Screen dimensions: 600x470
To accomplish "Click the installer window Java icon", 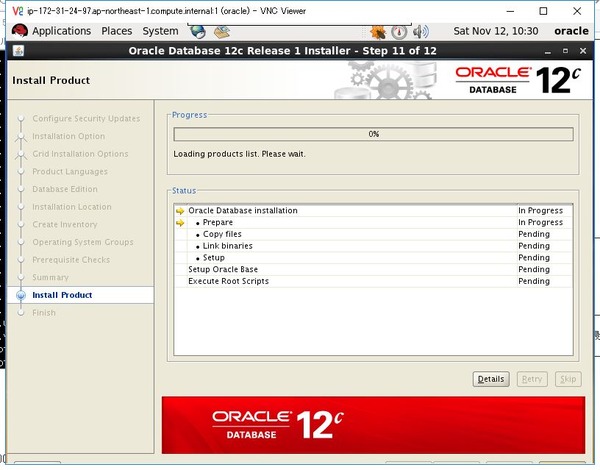I will tap(18, 51).
